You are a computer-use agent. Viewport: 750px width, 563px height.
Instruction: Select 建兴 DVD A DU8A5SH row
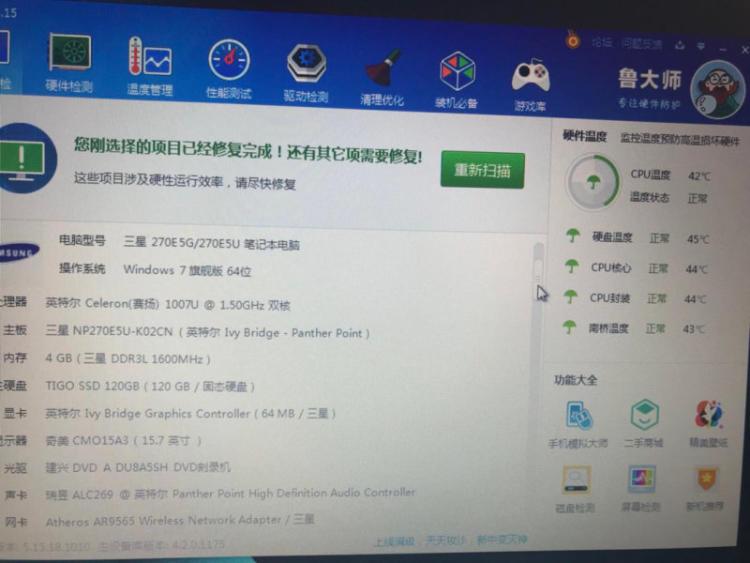[x=116, y=467]
